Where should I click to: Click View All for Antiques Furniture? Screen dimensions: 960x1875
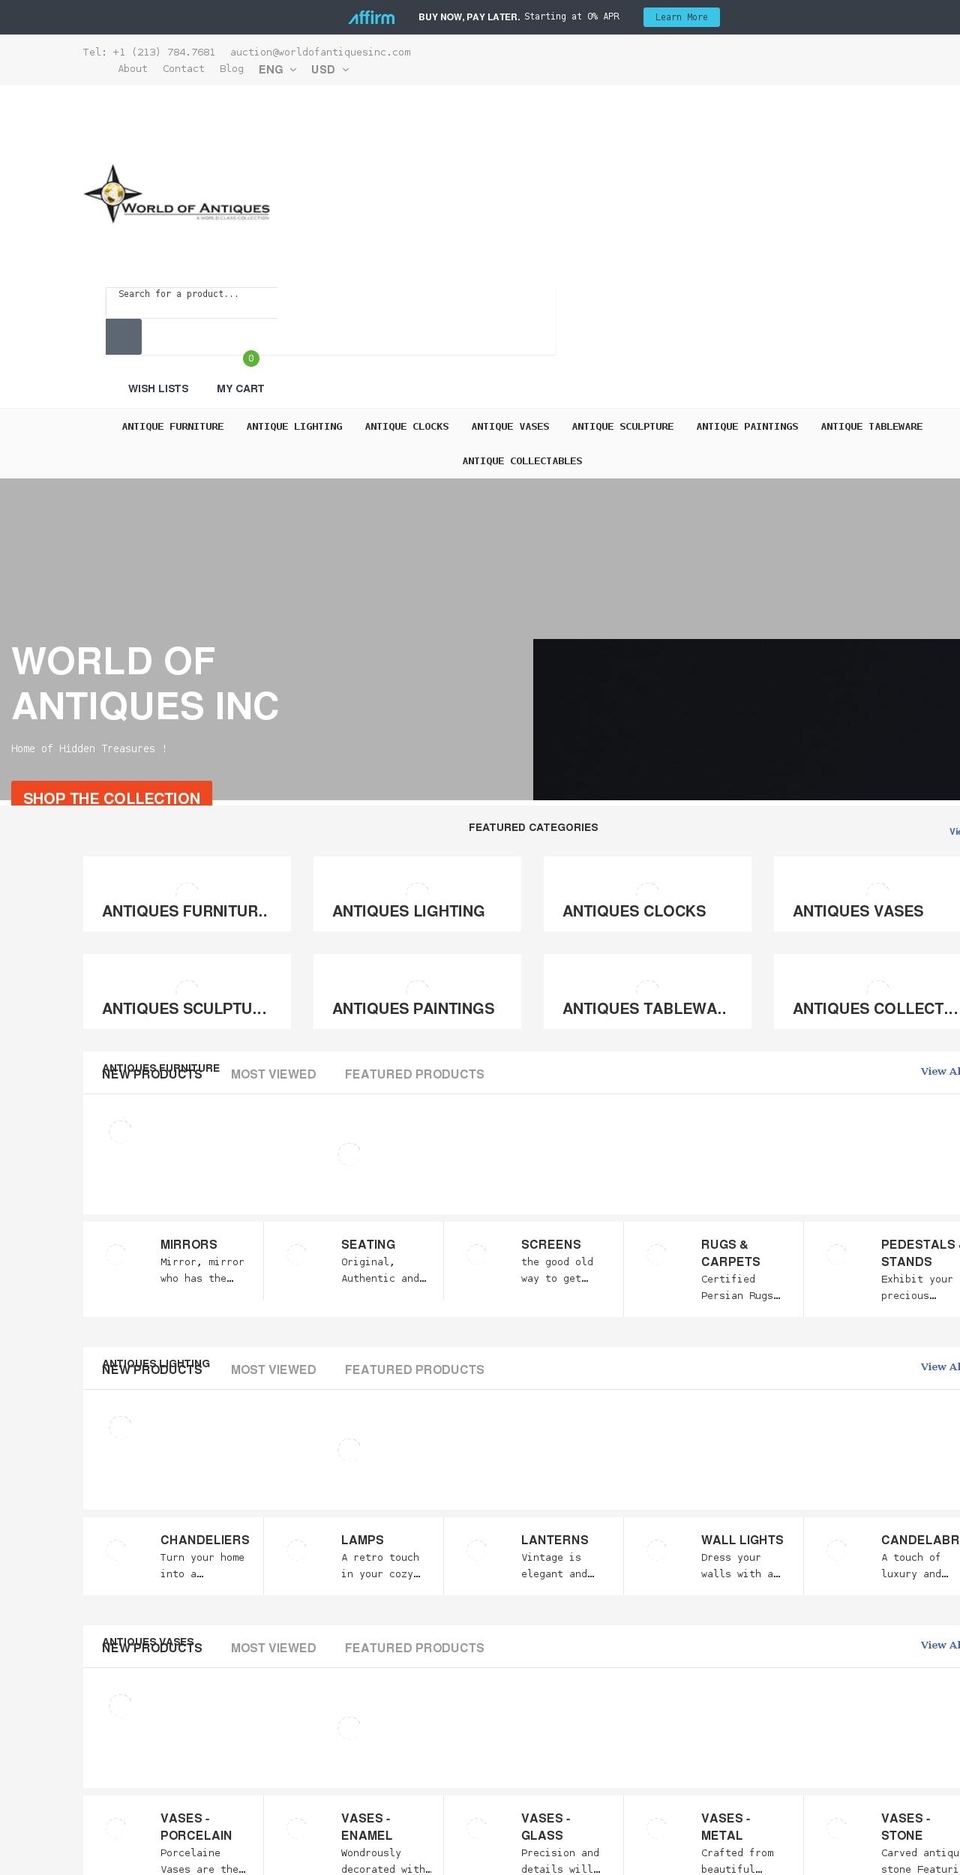click(x=940, y=1071)
